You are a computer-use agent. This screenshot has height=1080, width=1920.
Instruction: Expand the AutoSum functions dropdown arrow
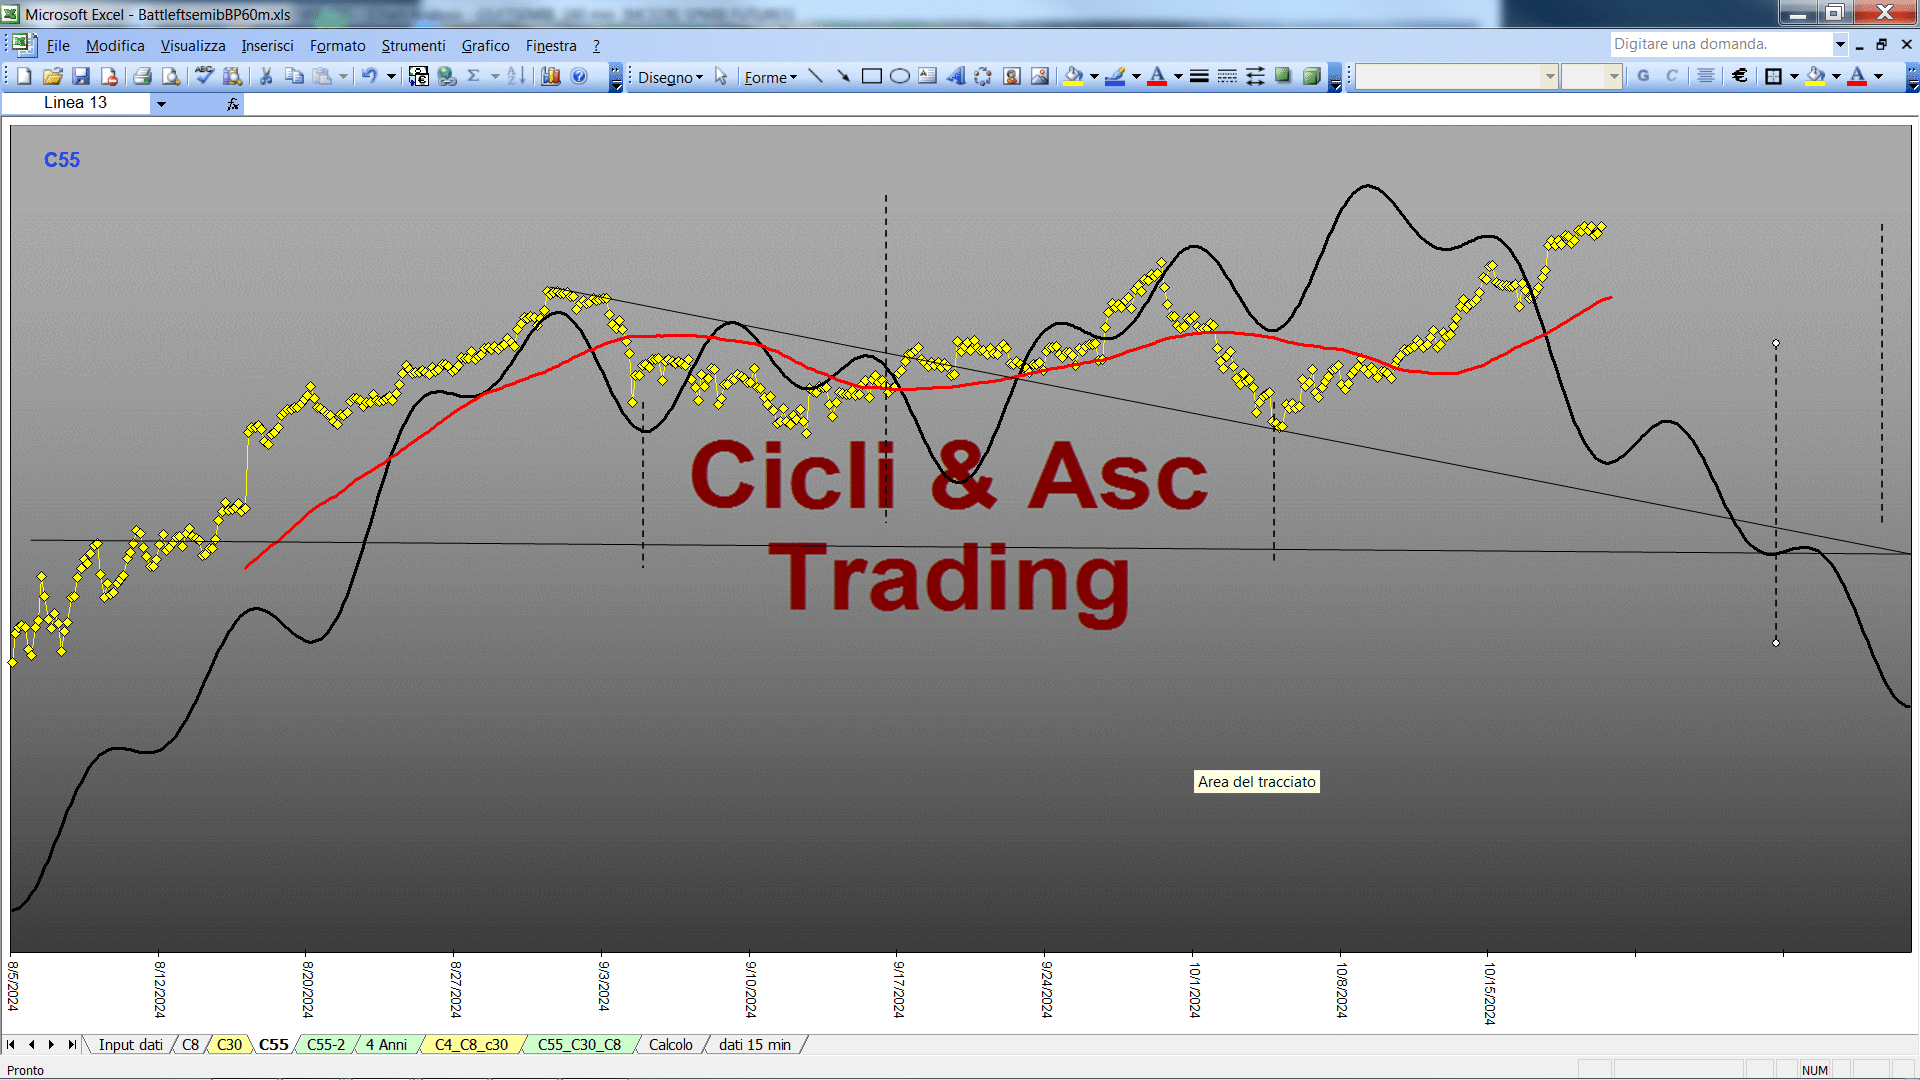495,76
